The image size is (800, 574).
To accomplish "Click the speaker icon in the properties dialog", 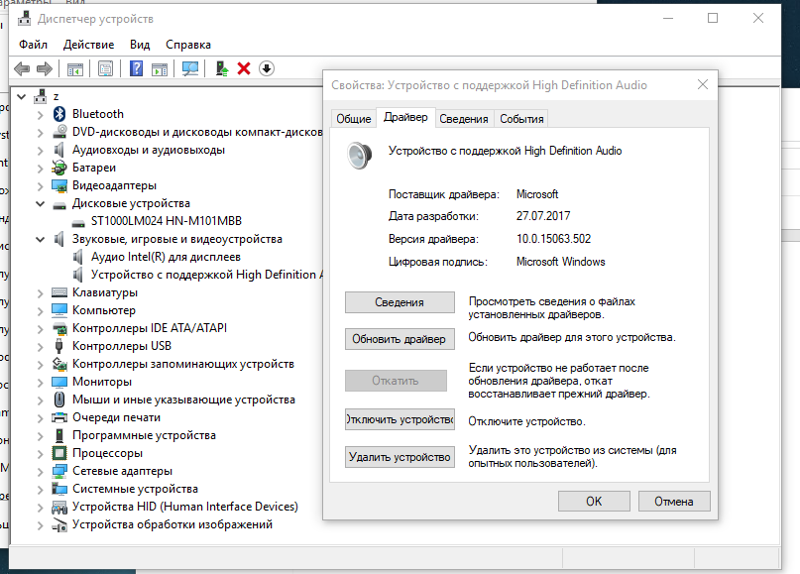I will click(x=359, y=156).
